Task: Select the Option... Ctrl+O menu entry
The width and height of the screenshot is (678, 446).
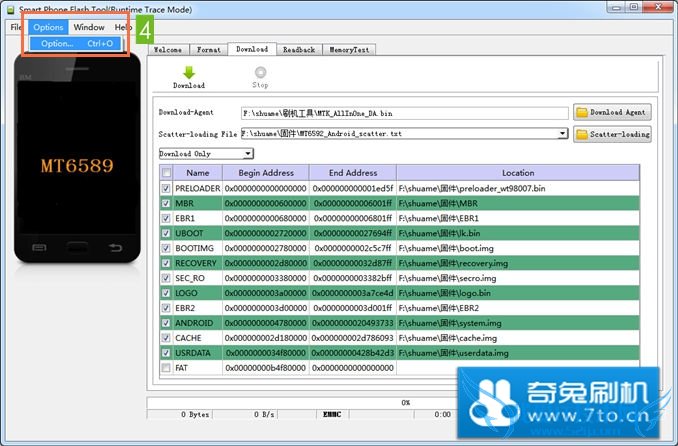Action: click(76, 43)
